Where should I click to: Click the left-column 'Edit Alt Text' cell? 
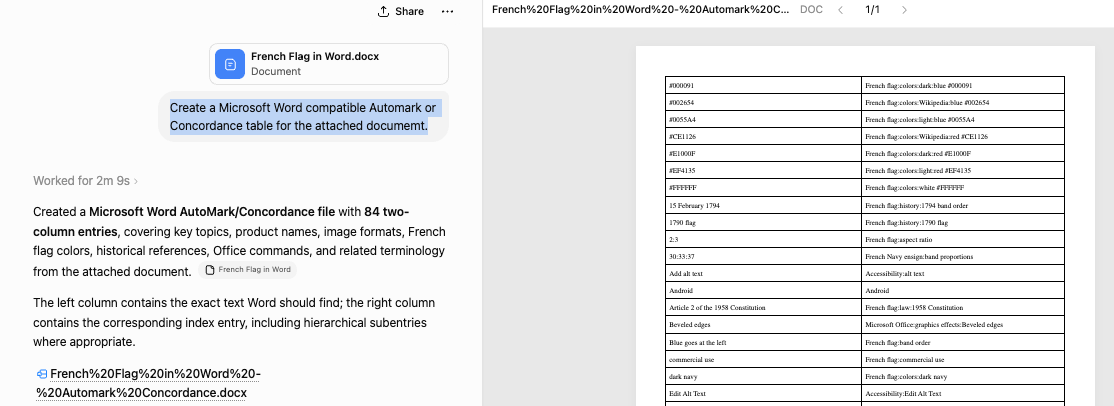(763, 393)
